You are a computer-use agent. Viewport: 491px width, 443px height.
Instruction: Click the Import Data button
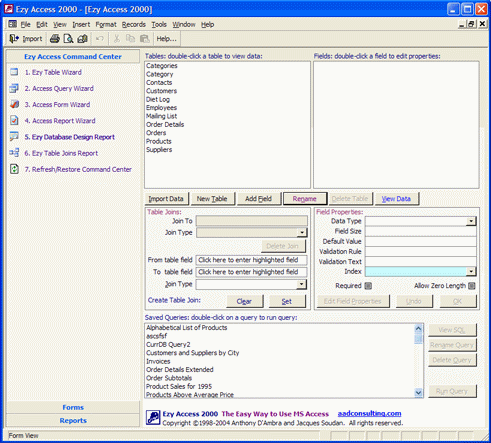166,199
